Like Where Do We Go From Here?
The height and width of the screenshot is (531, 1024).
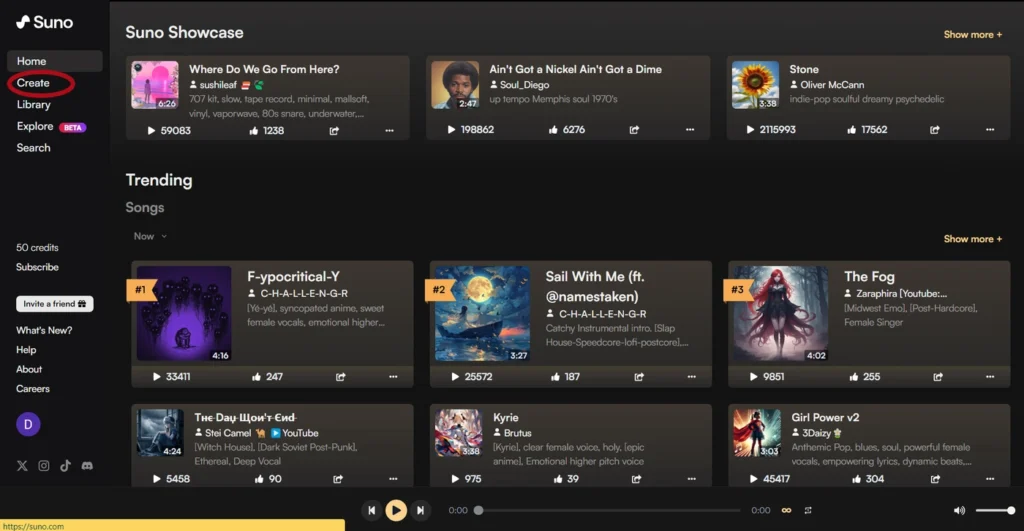[254, 131]
